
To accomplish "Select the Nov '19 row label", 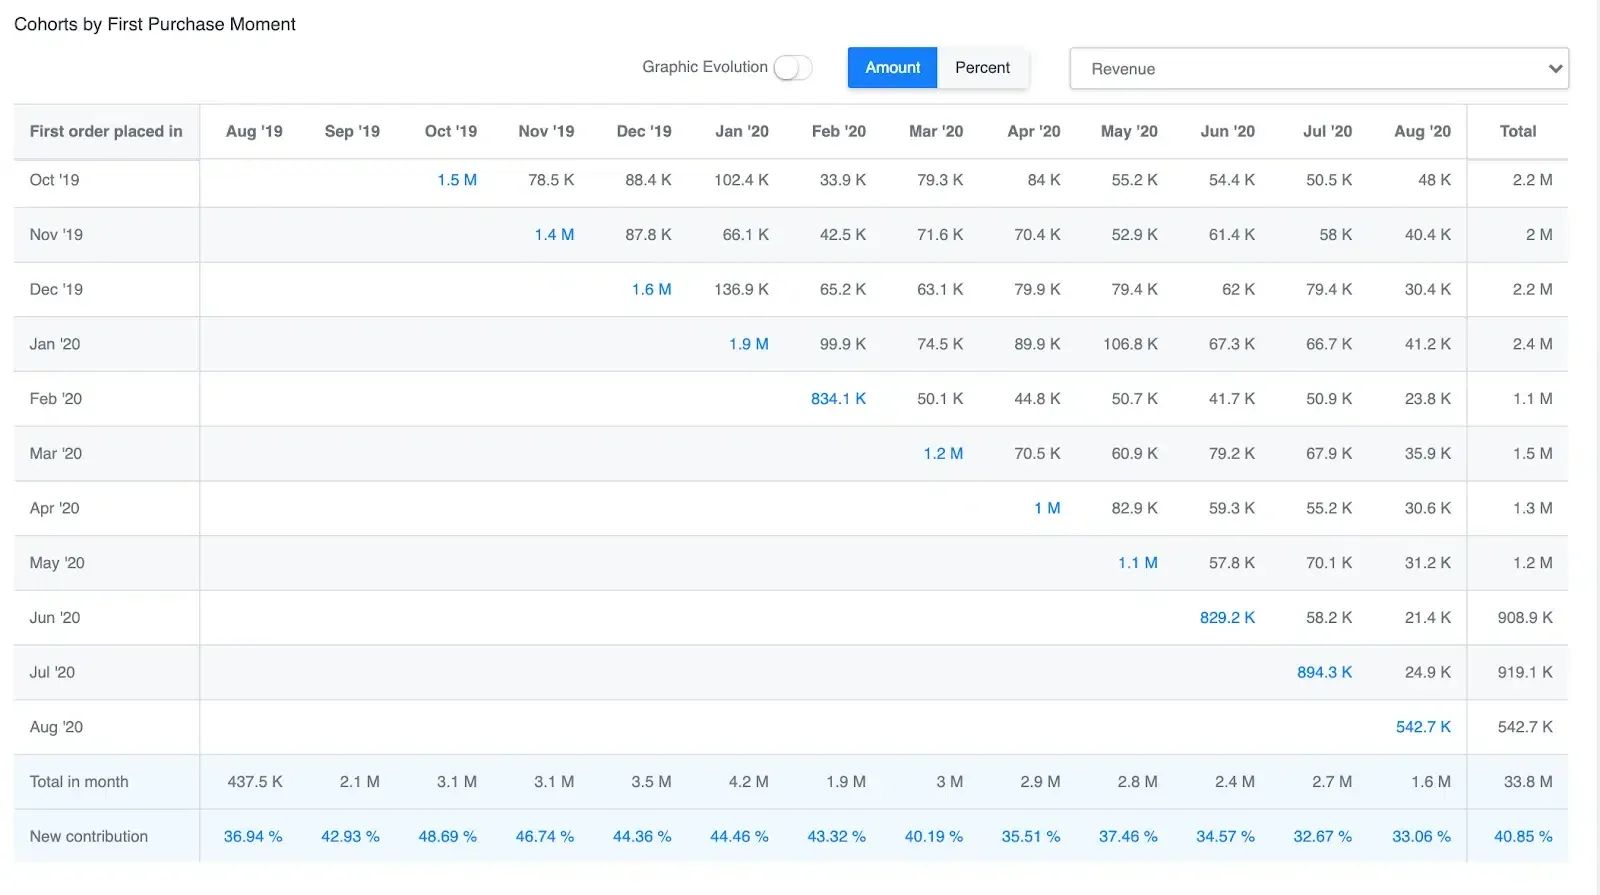I will (x=56, y=235).
